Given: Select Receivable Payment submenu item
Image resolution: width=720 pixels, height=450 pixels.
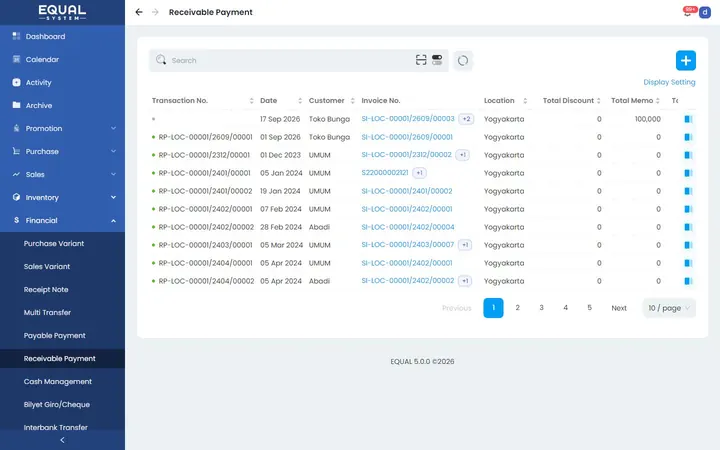Looking at the screenshot, I should [62, 358].
